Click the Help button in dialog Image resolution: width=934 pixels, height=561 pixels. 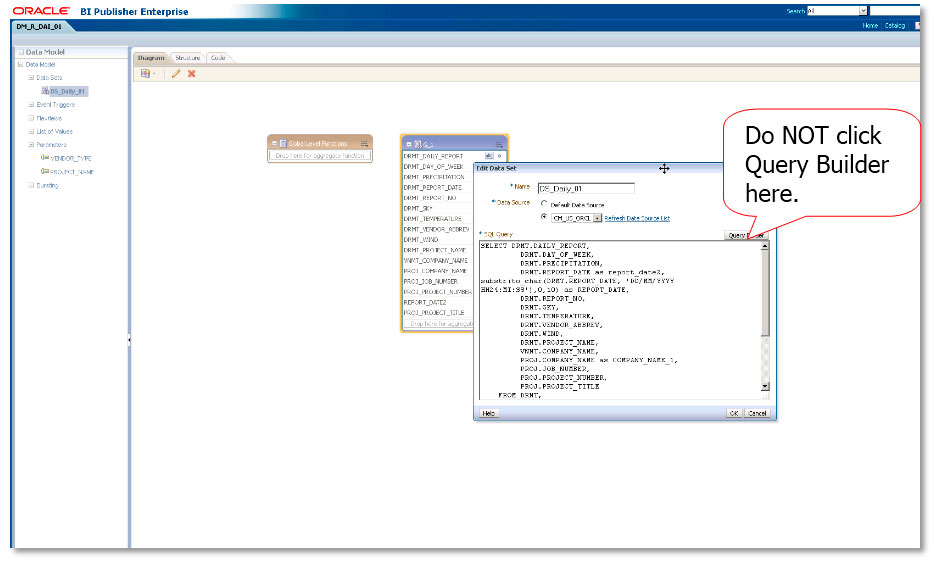[488, 413]
